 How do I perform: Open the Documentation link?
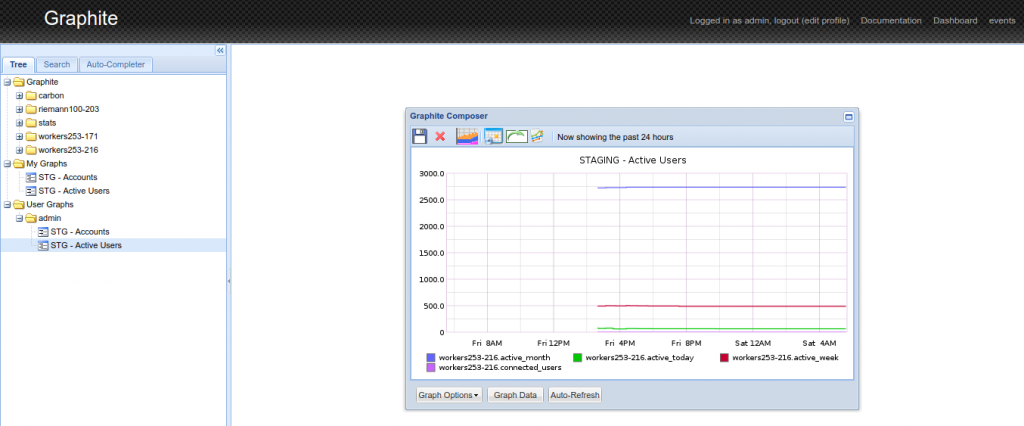pos(890,21)
